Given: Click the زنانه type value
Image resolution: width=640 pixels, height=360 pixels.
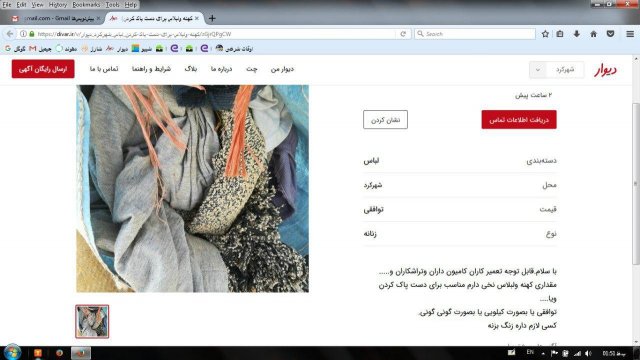Looking at the screenshot, I should pos(370,234).
